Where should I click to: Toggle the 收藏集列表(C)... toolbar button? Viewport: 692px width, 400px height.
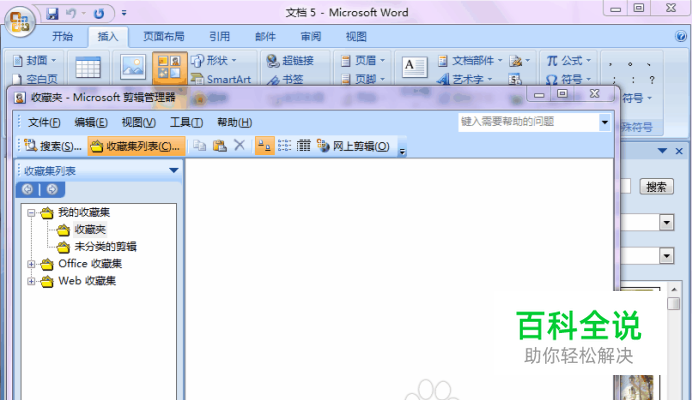(x=136, y=146)
